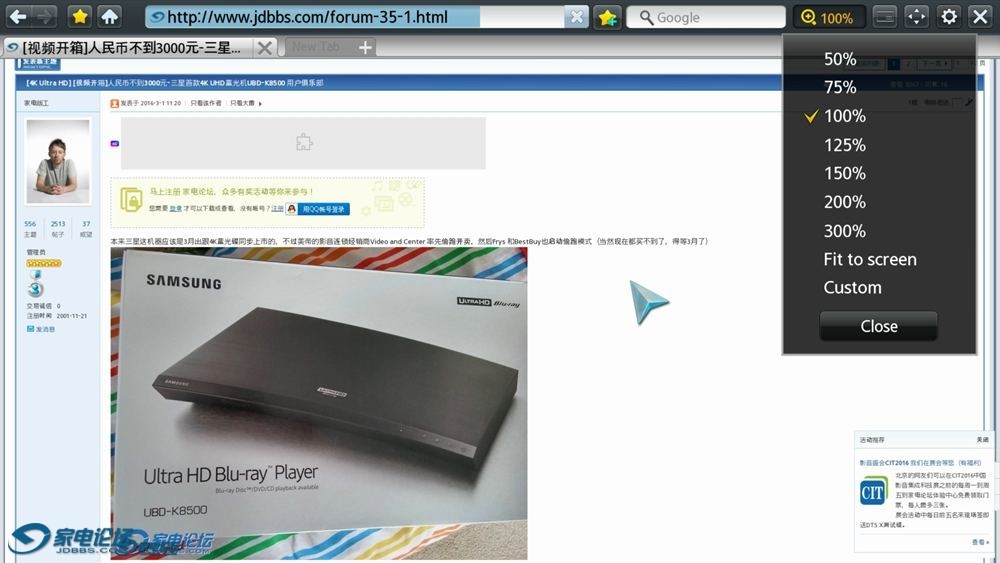This screenshot has height=563, width=1000.
Task: Click 只看该作者 link in post header
Action: [205, 103]
